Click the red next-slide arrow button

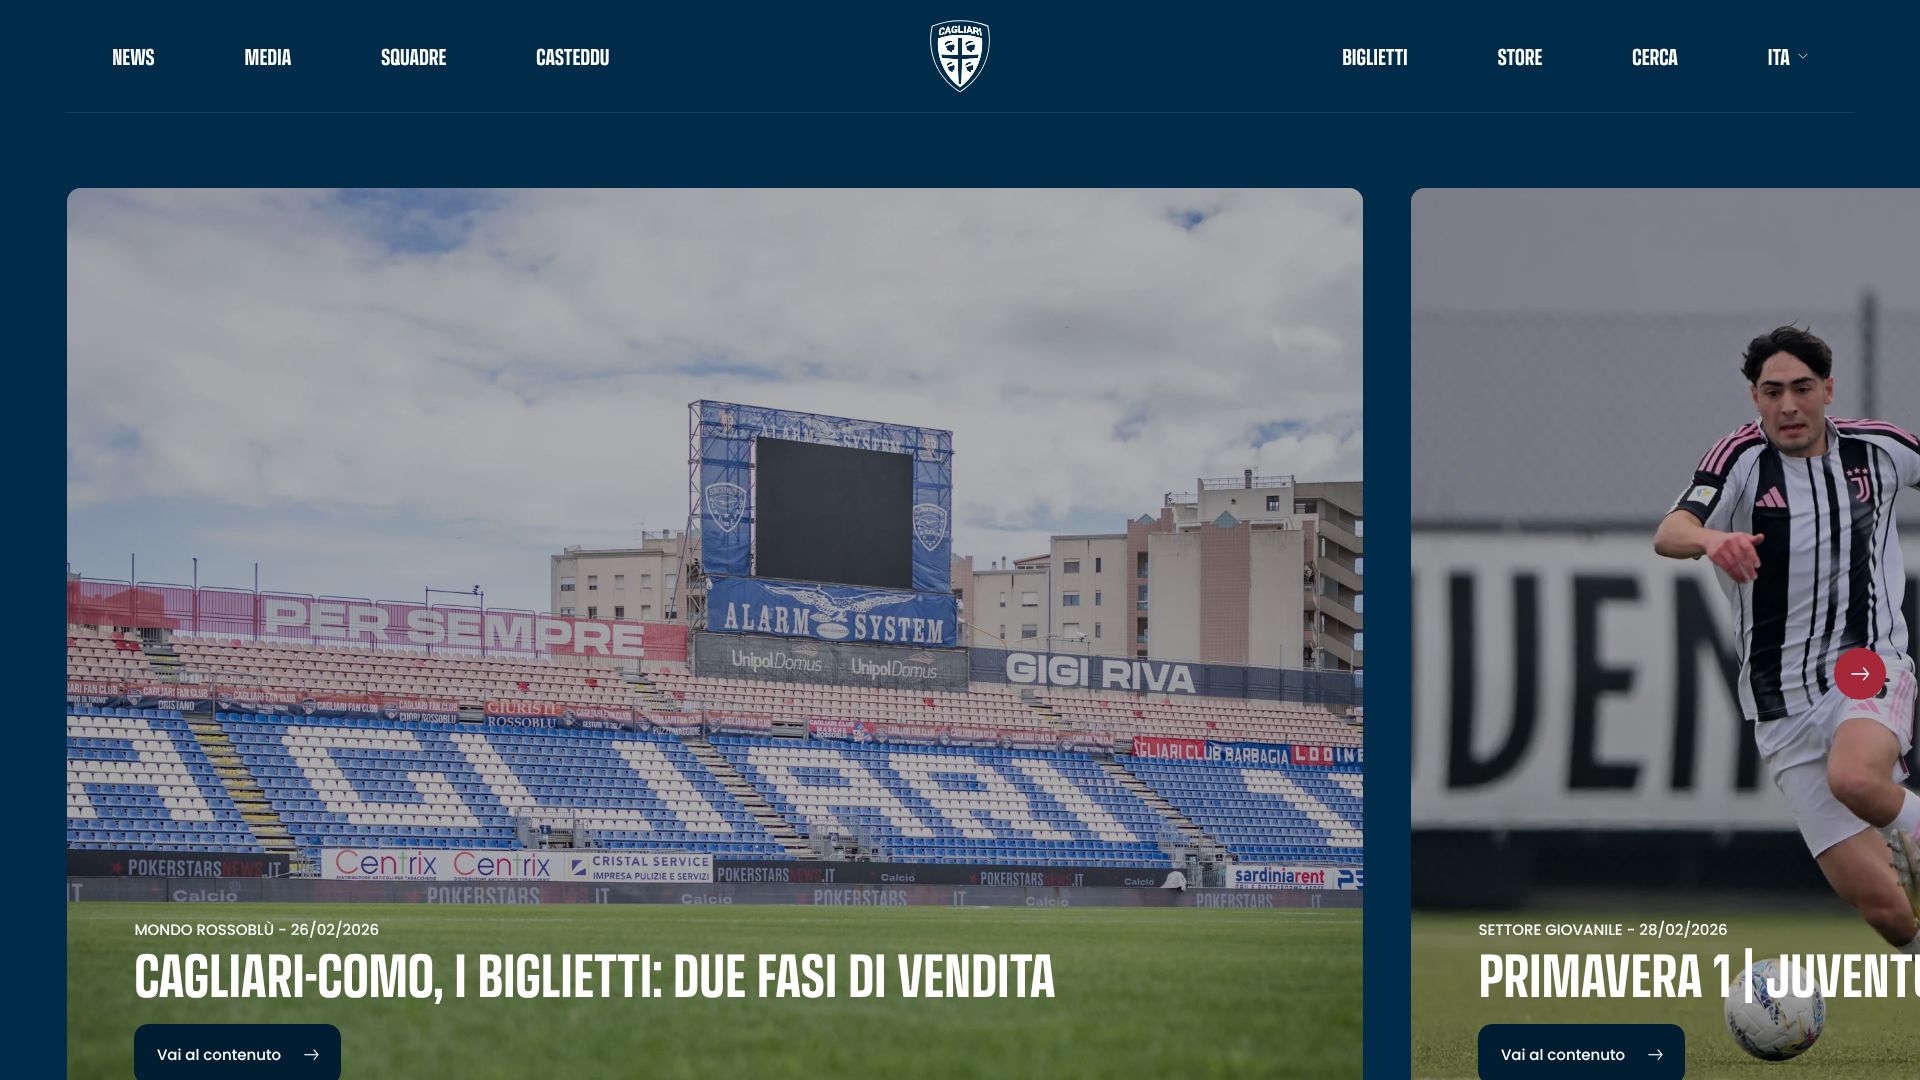1860,673
